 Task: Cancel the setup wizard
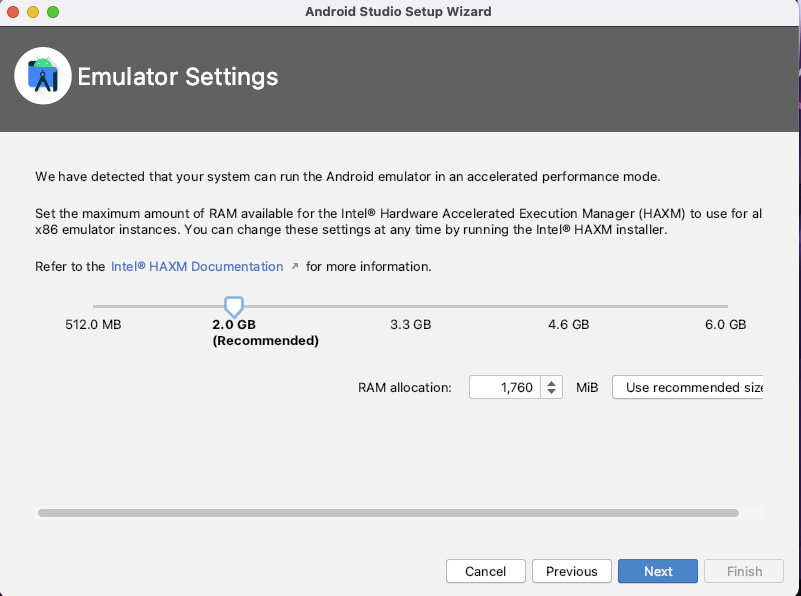click(485, 571)
